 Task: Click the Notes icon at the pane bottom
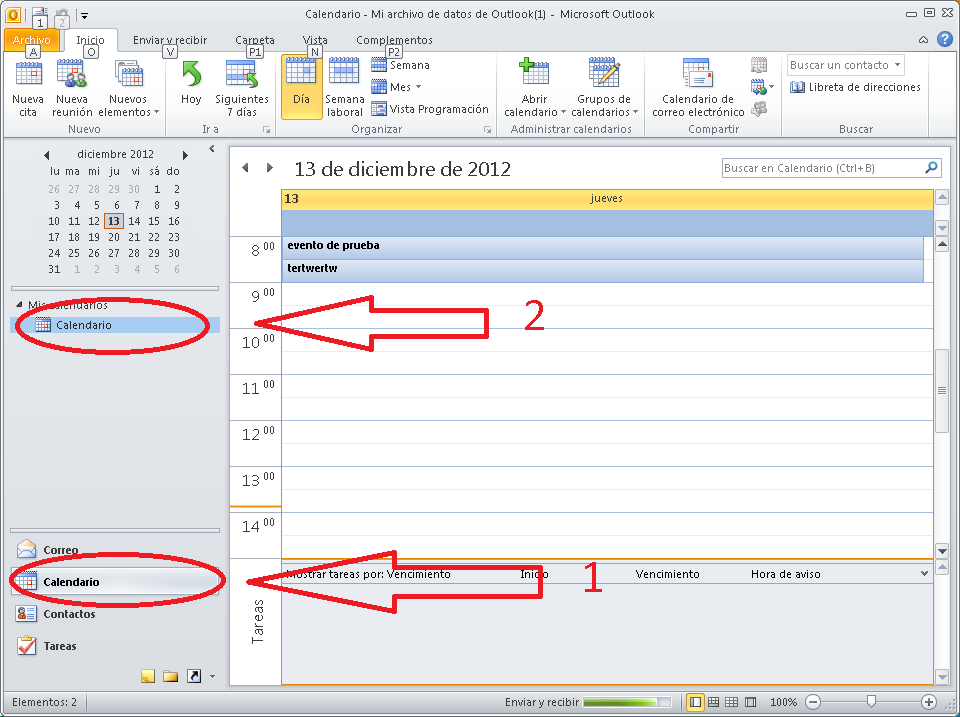pos(148,676)
